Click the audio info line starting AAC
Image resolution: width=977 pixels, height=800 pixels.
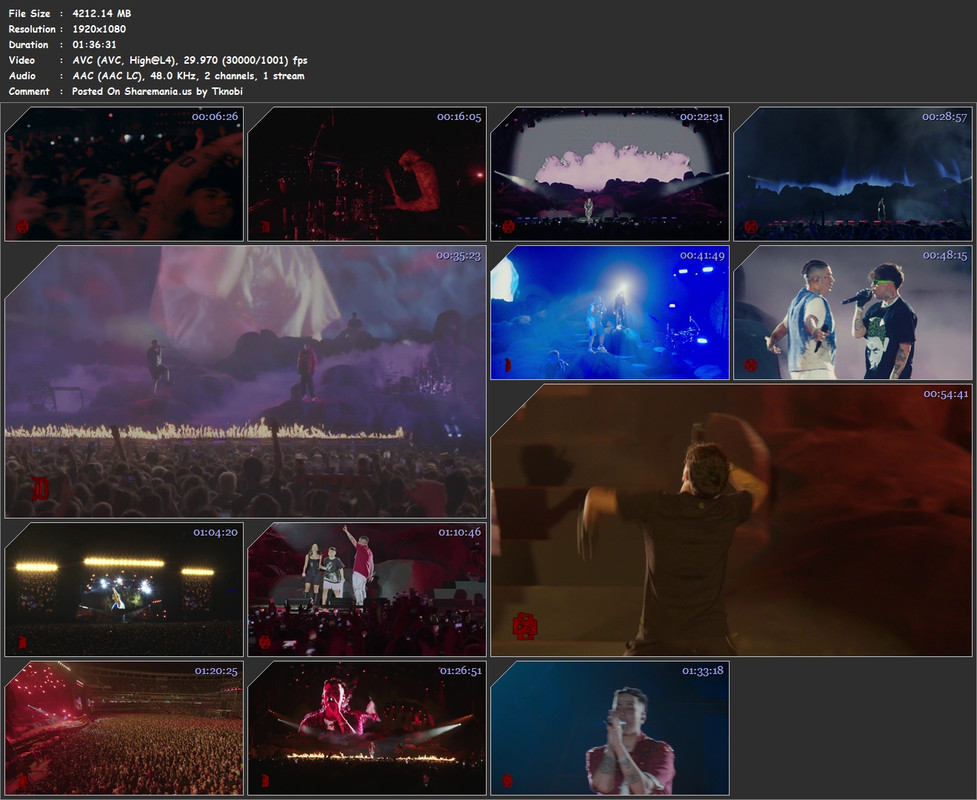pos(188,75)
